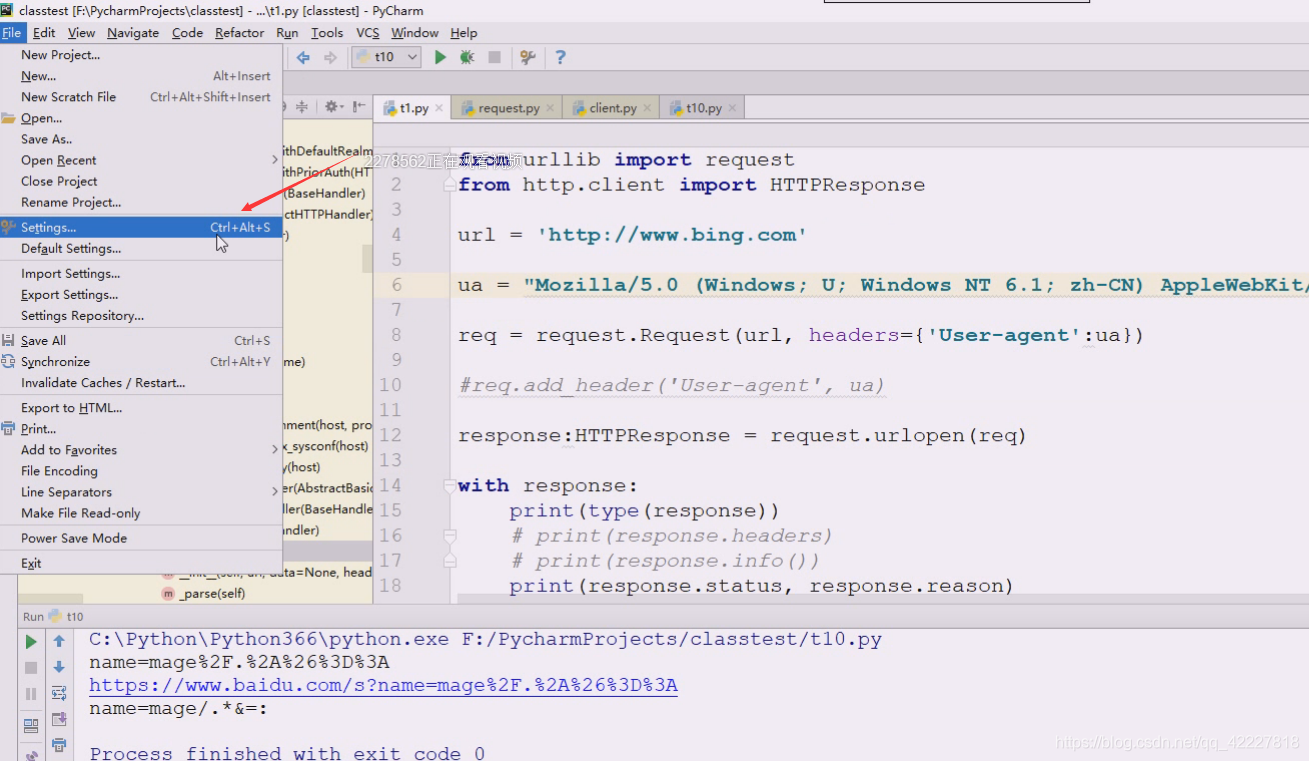Move up the stack trace arrow
This screenshot has height=761, width=1309.
click(59, 642)
